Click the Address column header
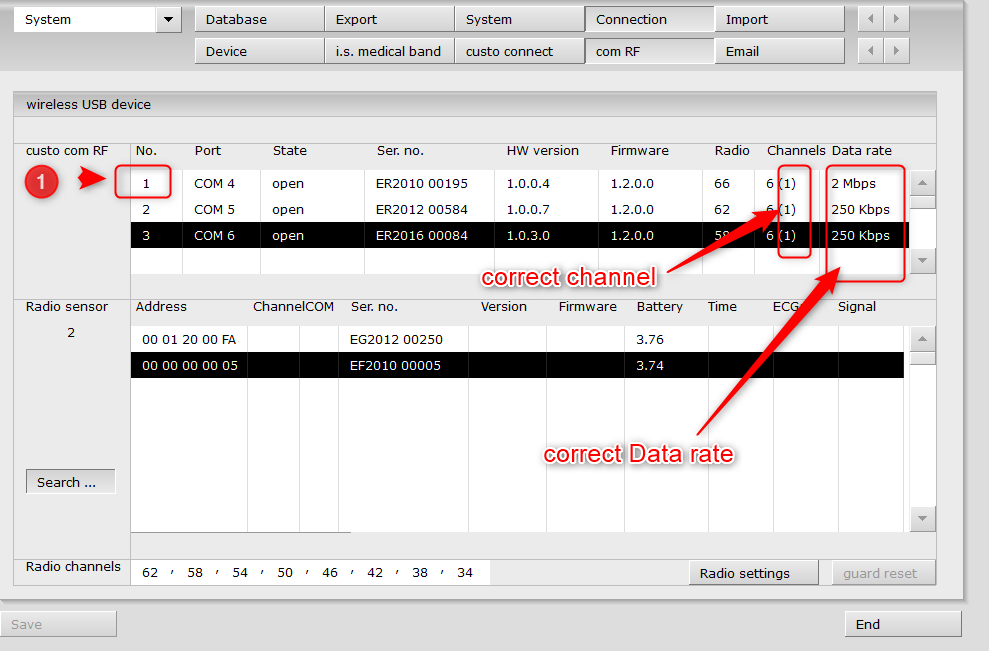Viewport: 989px width, 651px height. [161, 307]
